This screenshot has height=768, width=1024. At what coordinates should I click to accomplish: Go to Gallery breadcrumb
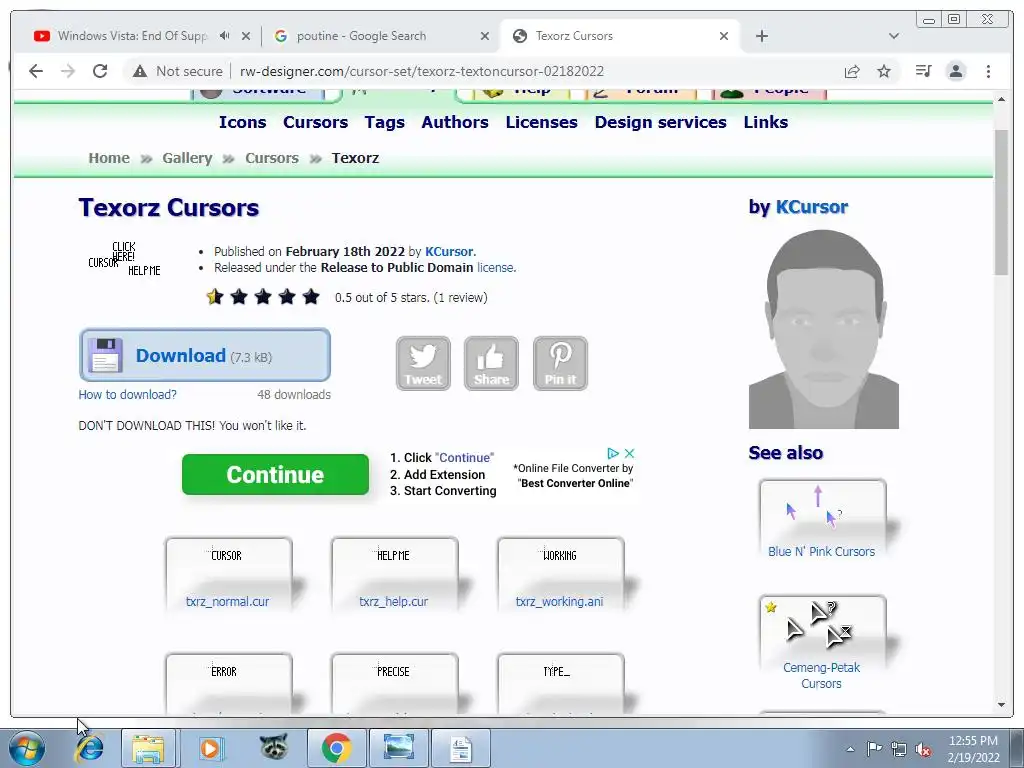point(187,158)
